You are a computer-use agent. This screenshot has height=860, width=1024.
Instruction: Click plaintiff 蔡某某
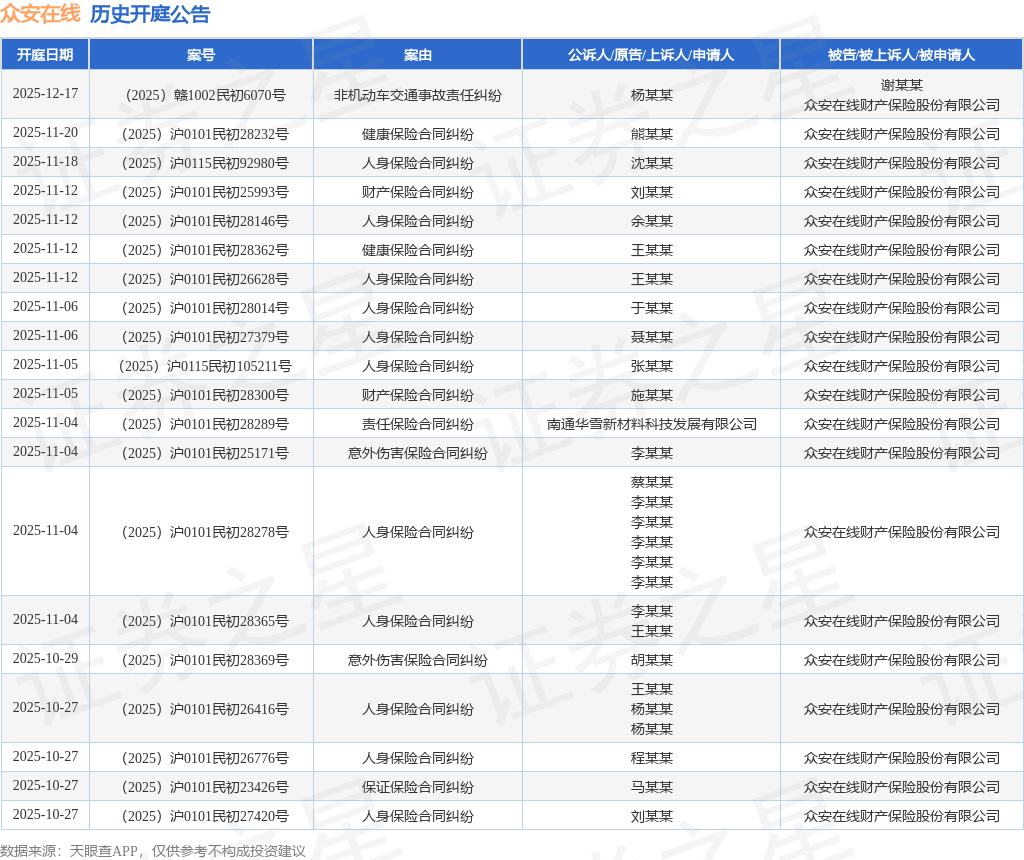[x=652, y=483]
